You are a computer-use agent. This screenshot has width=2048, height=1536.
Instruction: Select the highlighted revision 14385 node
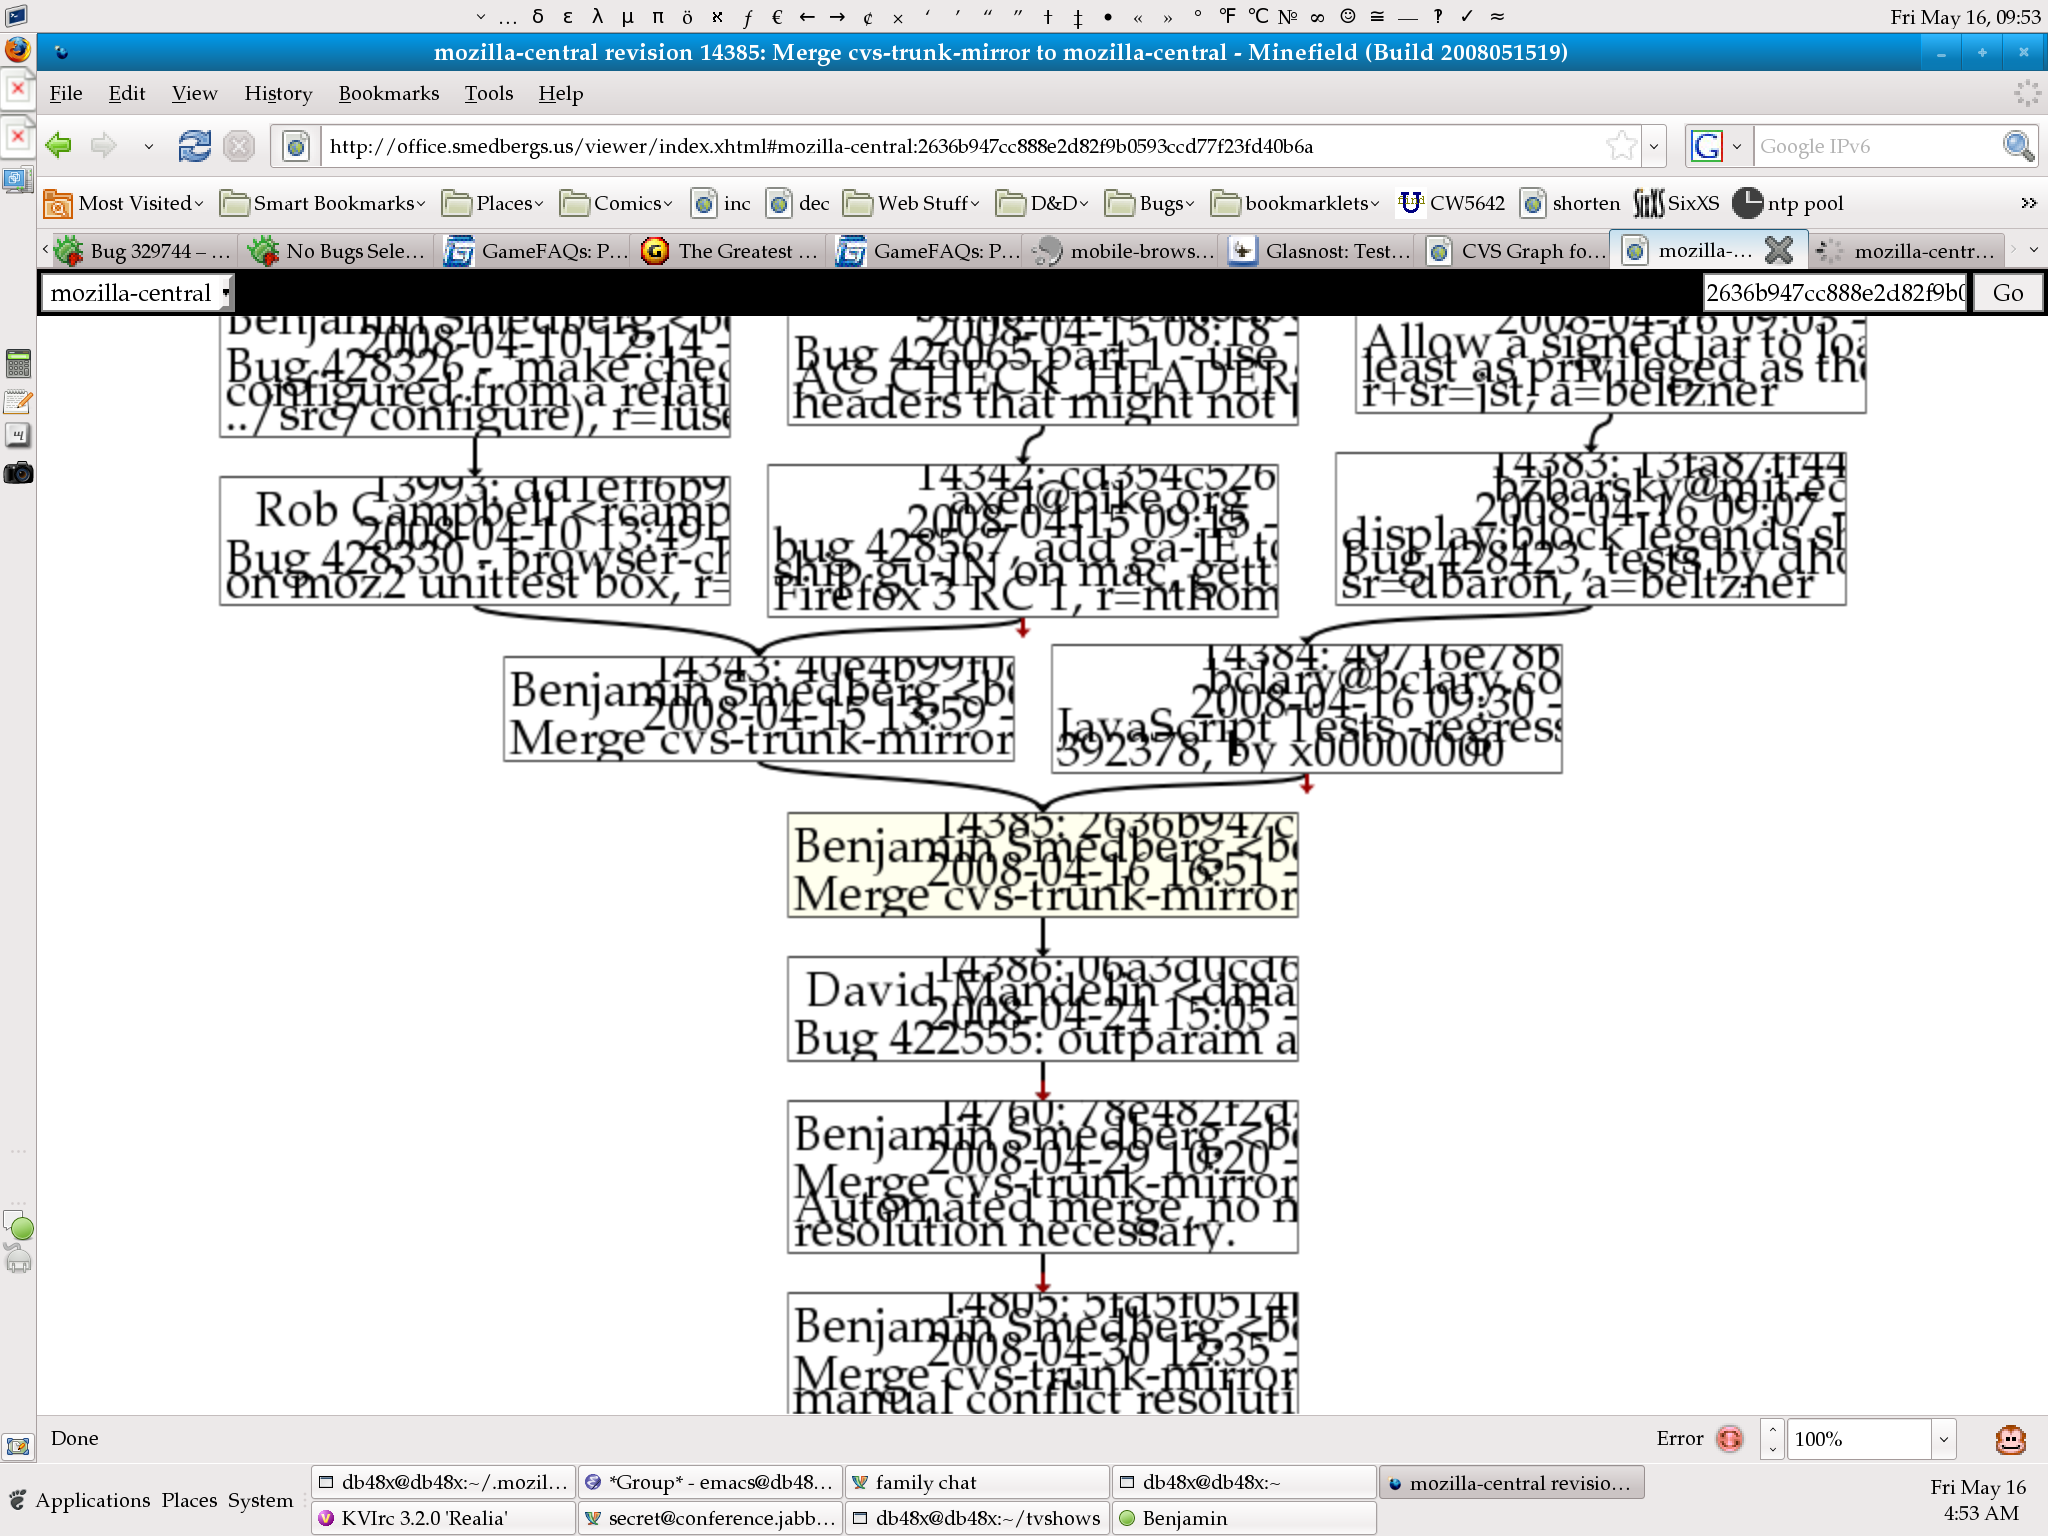coord(1043,865)
